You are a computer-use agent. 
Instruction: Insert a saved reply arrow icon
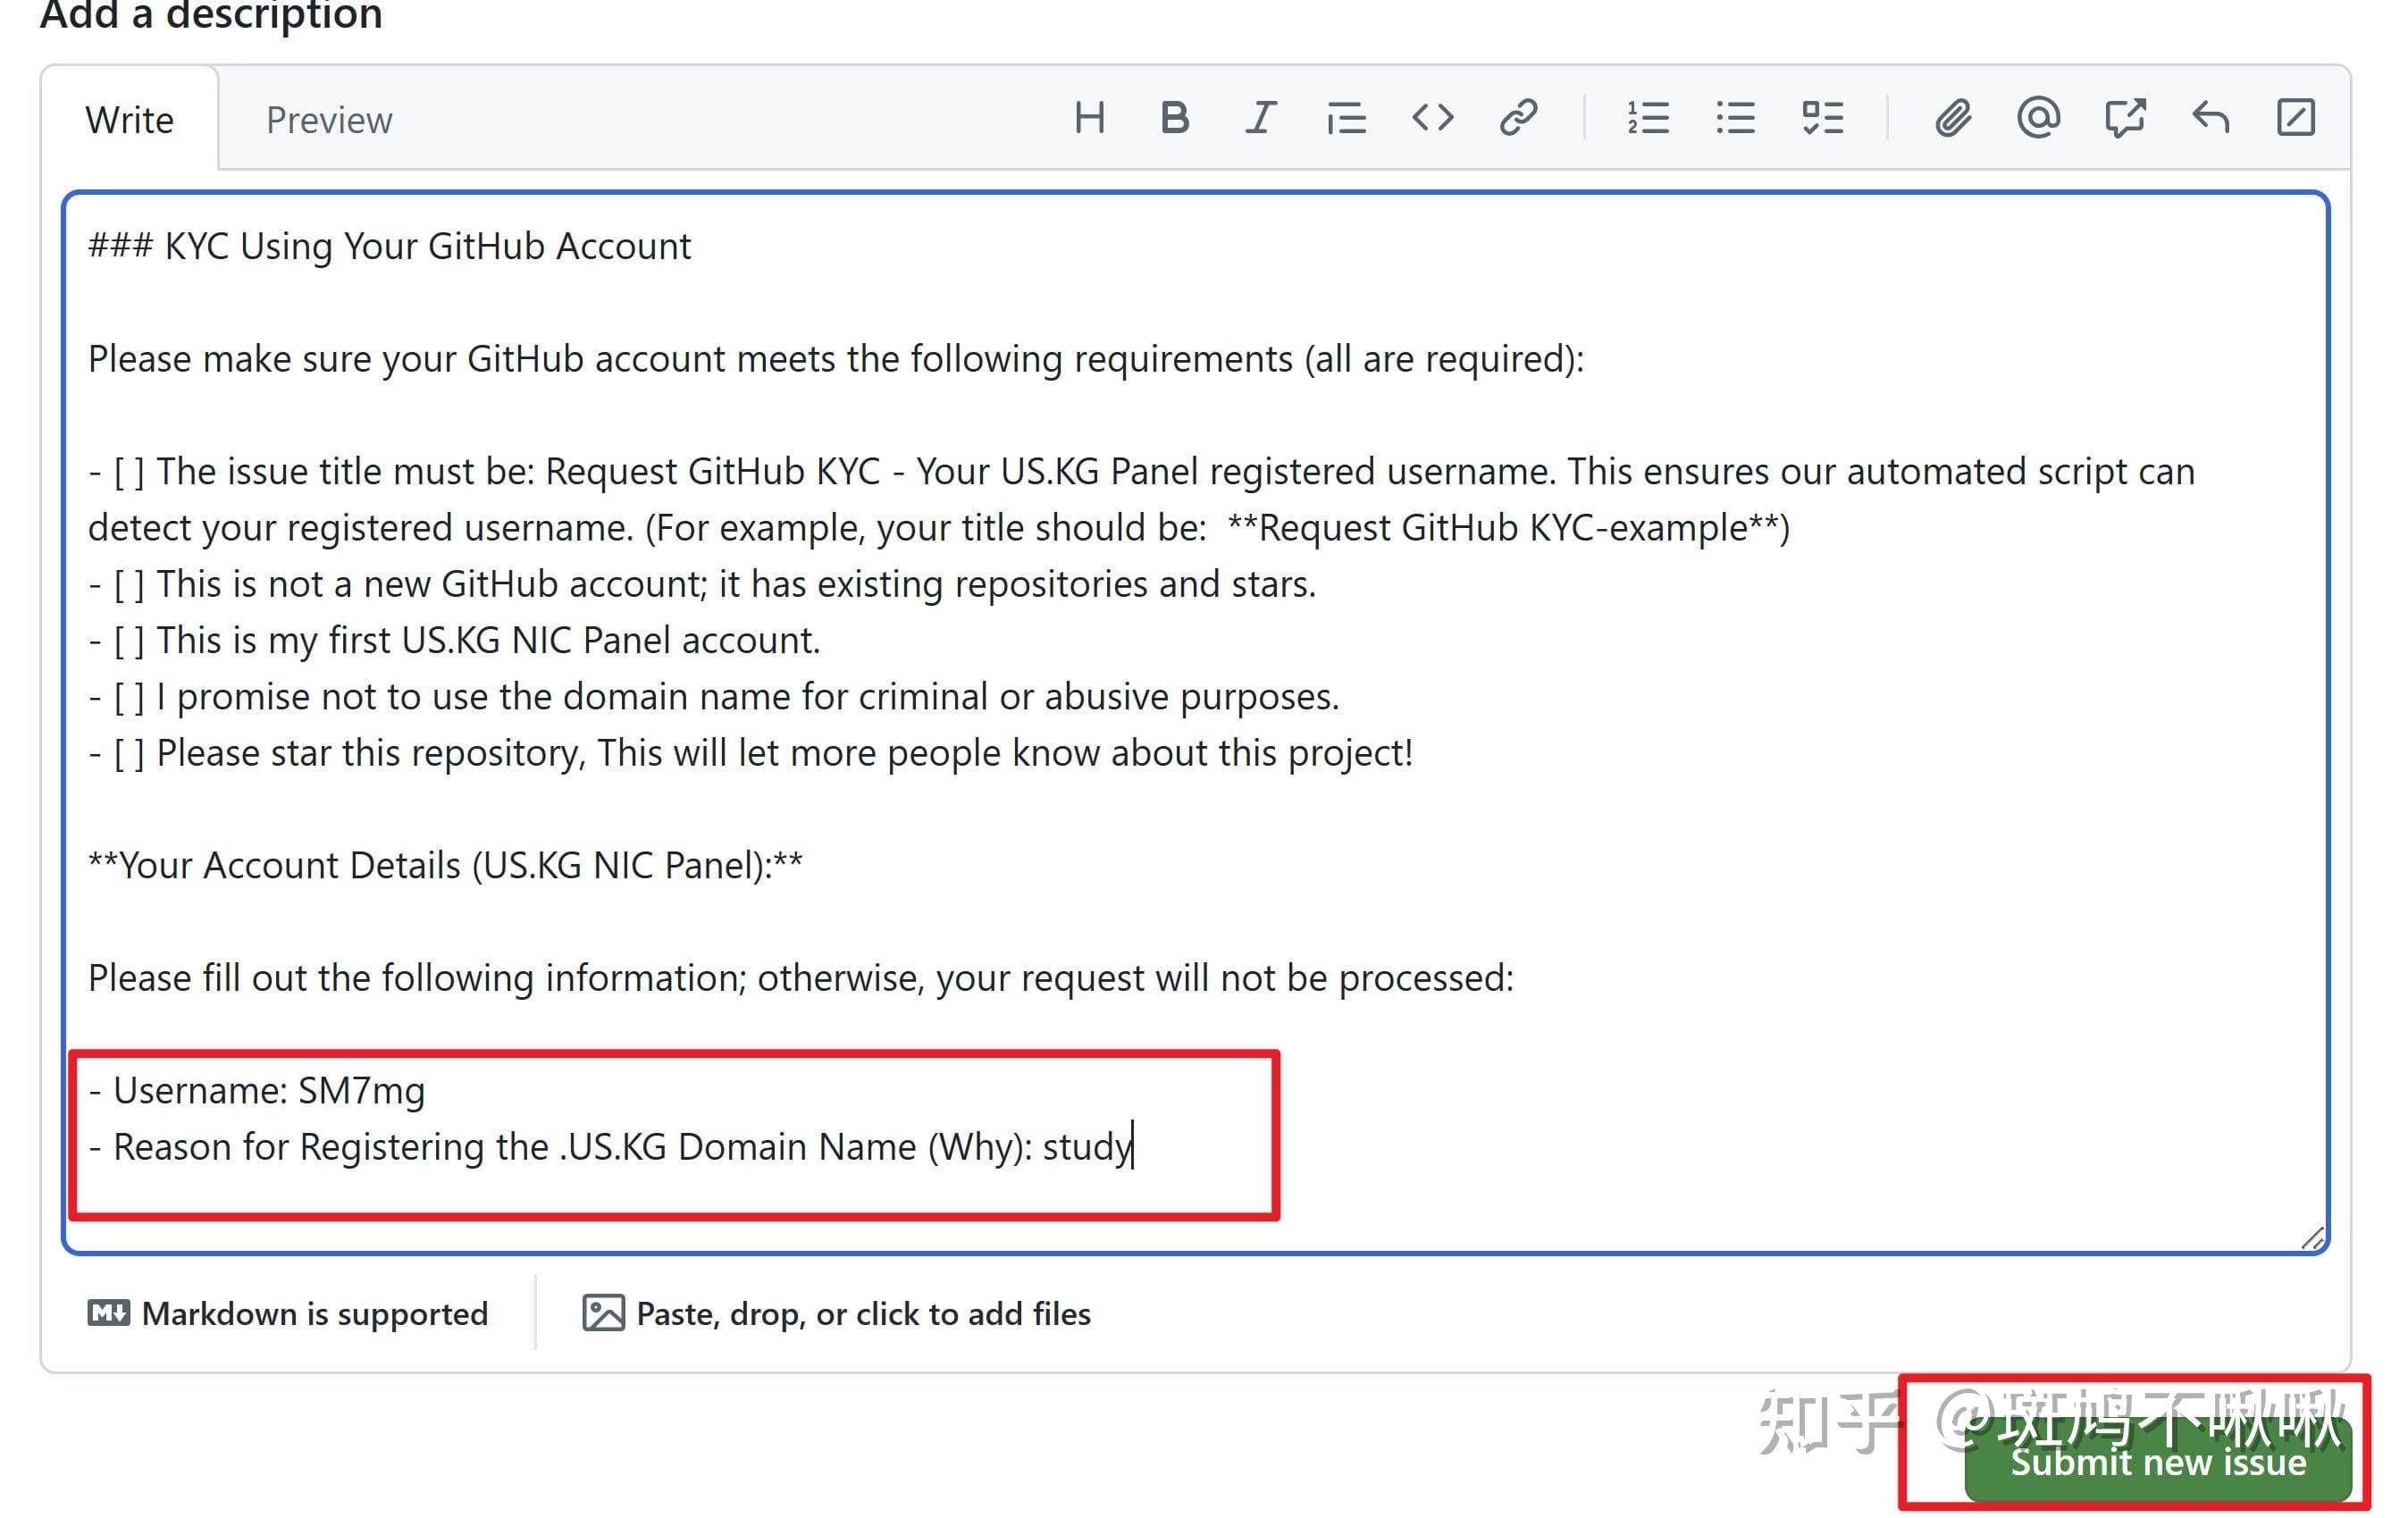(2210, 118)
